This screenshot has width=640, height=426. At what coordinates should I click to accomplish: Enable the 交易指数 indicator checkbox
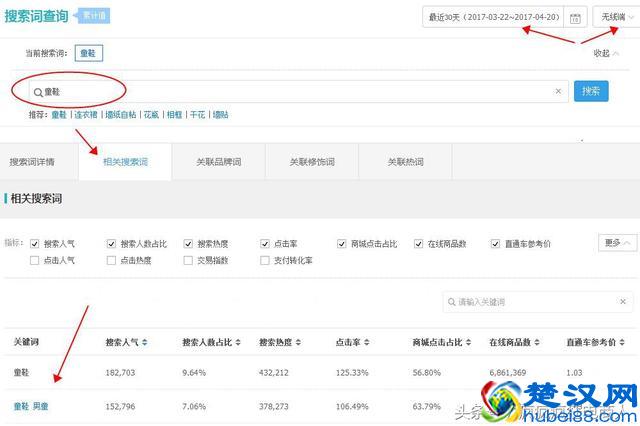pos(188,260)
